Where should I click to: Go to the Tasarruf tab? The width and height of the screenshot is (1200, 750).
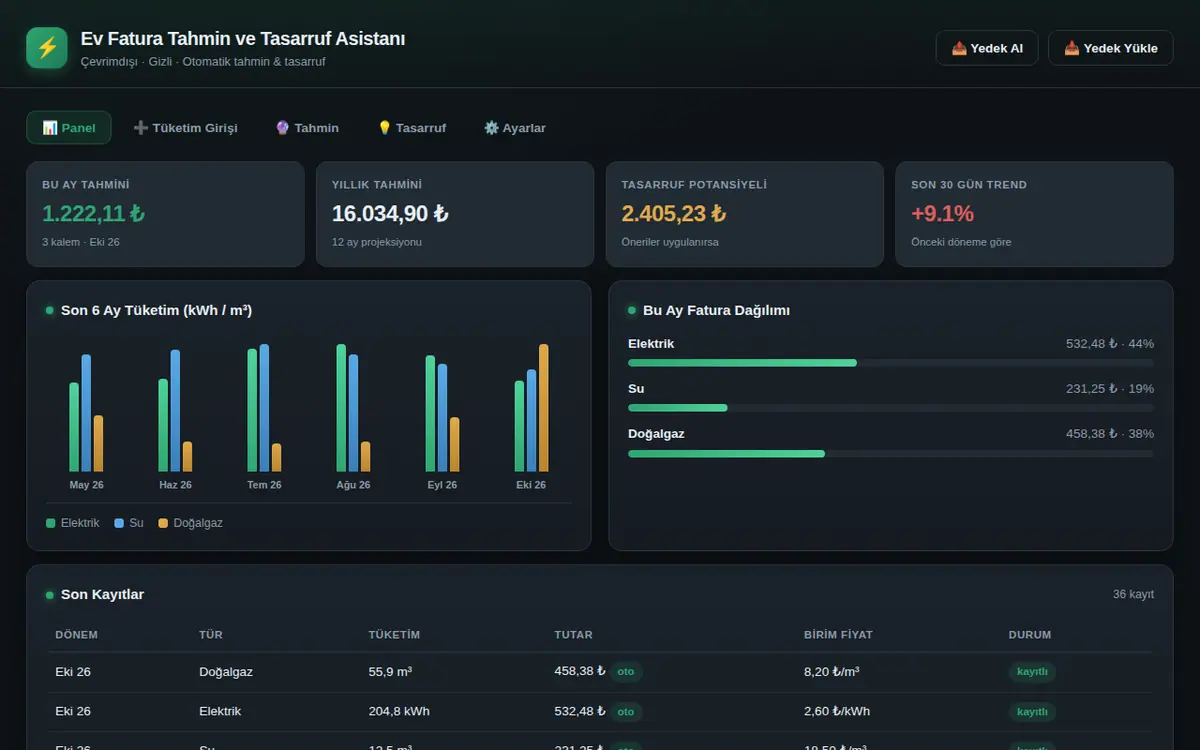(x=411, y=128)
